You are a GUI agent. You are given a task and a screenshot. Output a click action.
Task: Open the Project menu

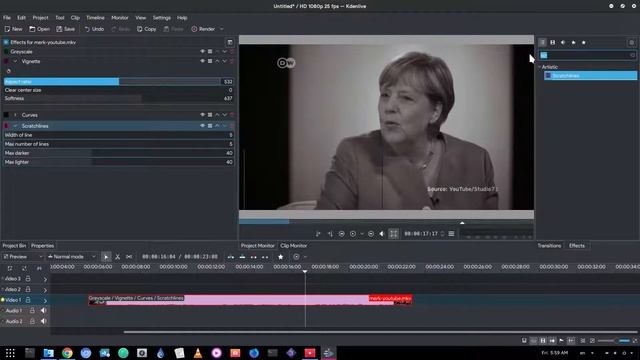coord(40,18)
